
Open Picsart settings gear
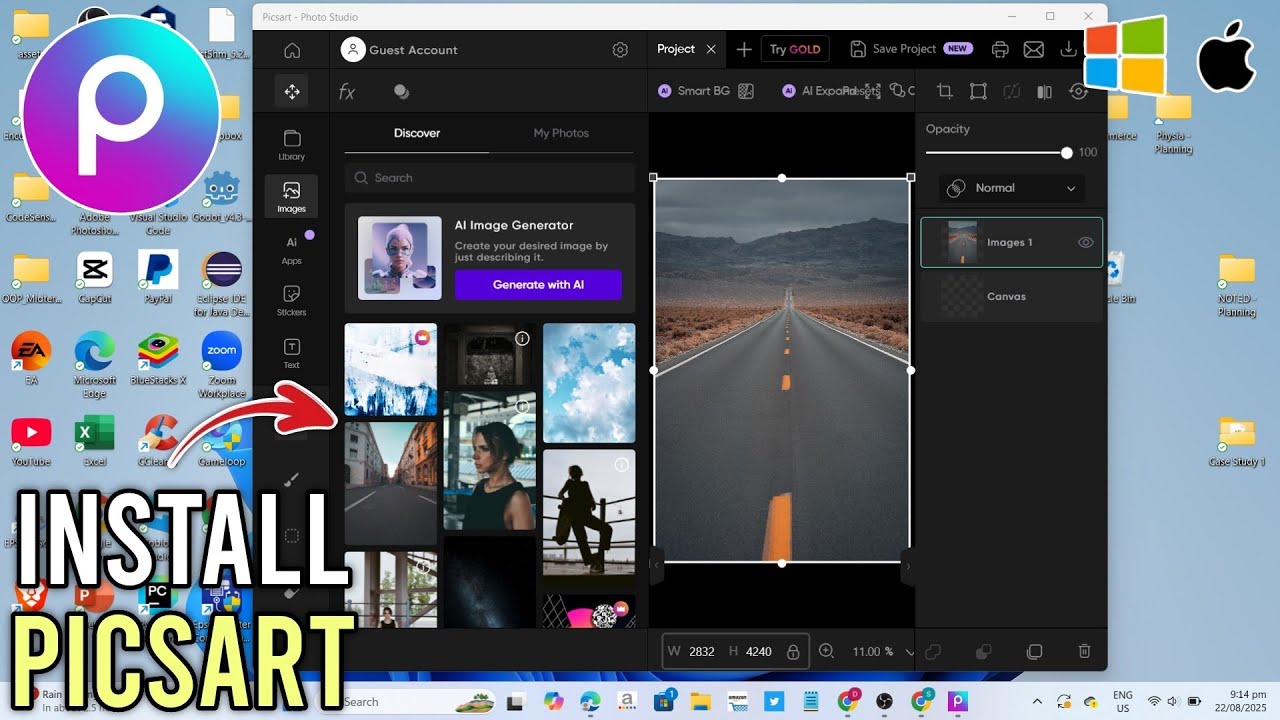tap(620, 50)
